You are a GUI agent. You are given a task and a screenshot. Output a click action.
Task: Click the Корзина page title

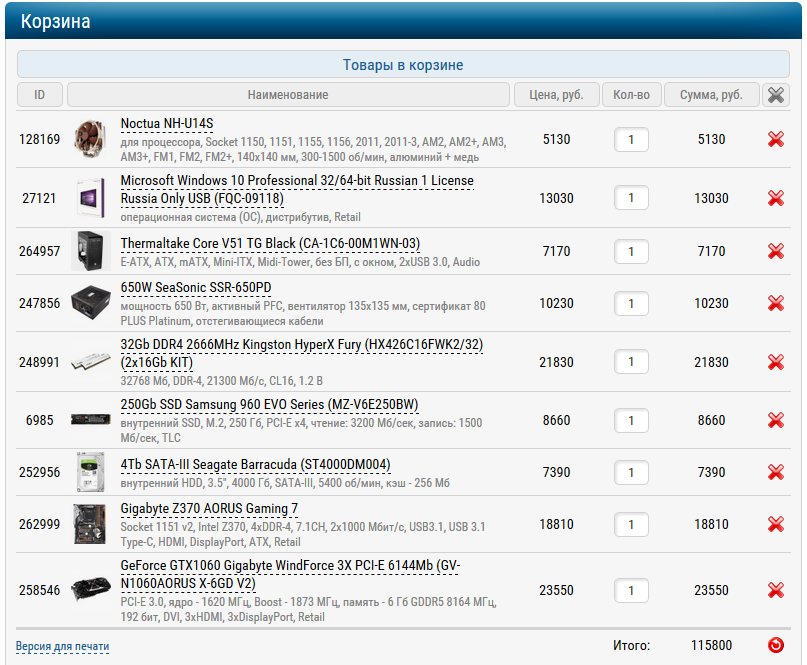click(x=56, y=22)
